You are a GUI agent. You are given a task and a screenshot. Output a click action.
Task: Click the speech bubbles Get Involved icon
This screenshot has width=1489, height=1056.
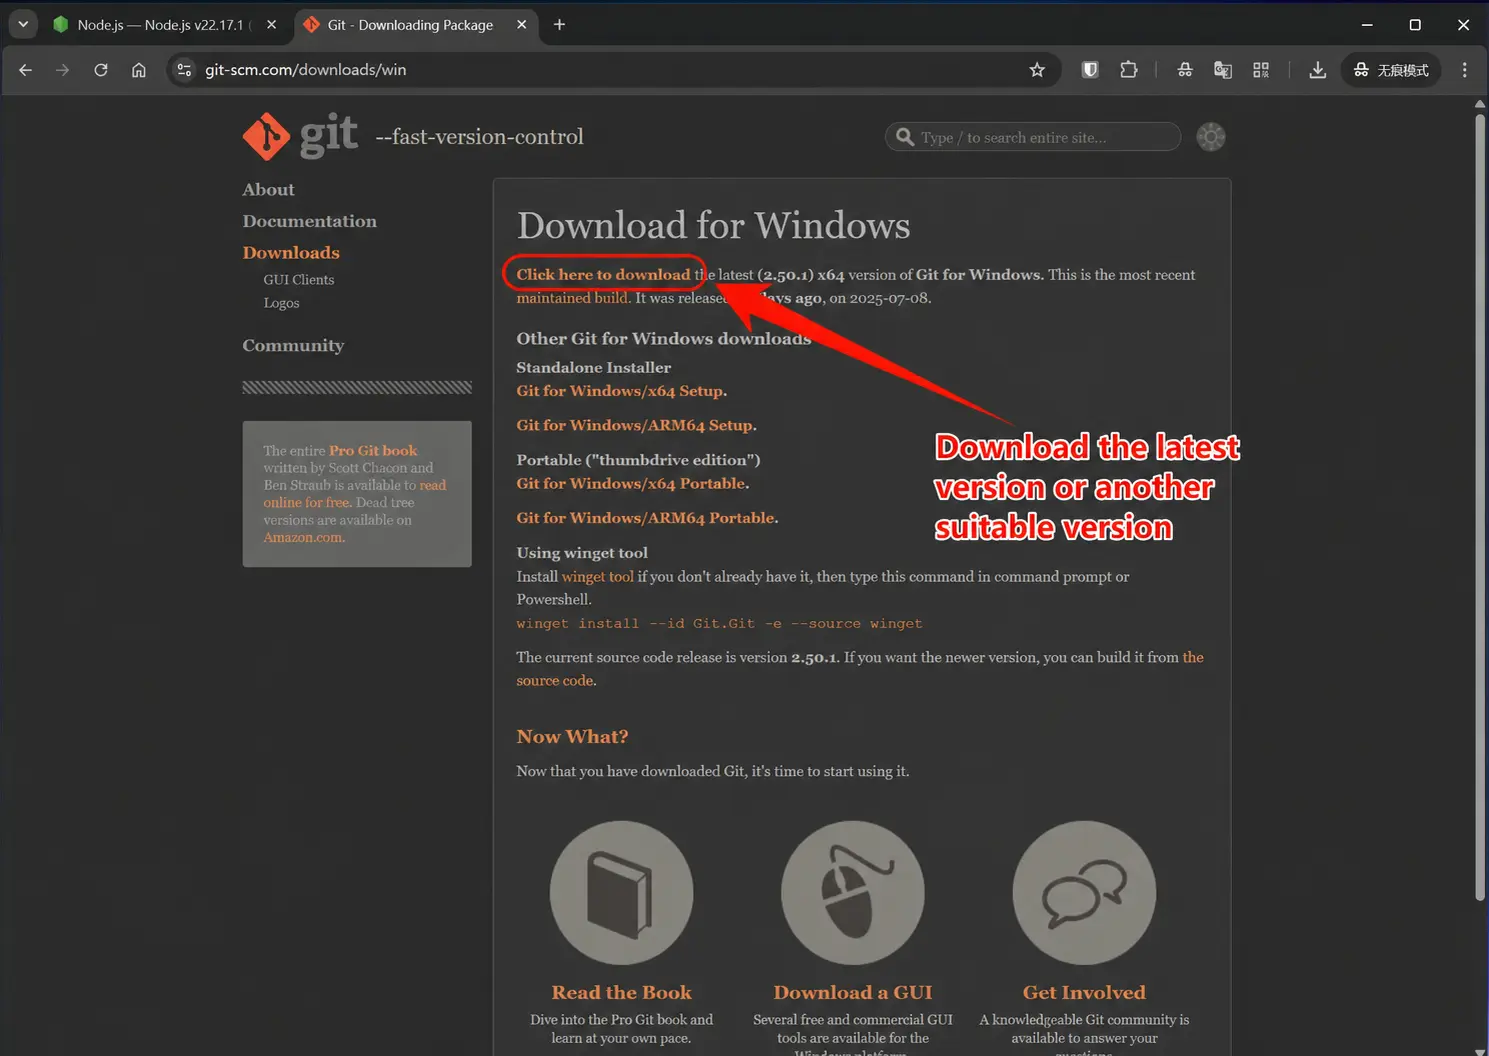coord(1084,893)
